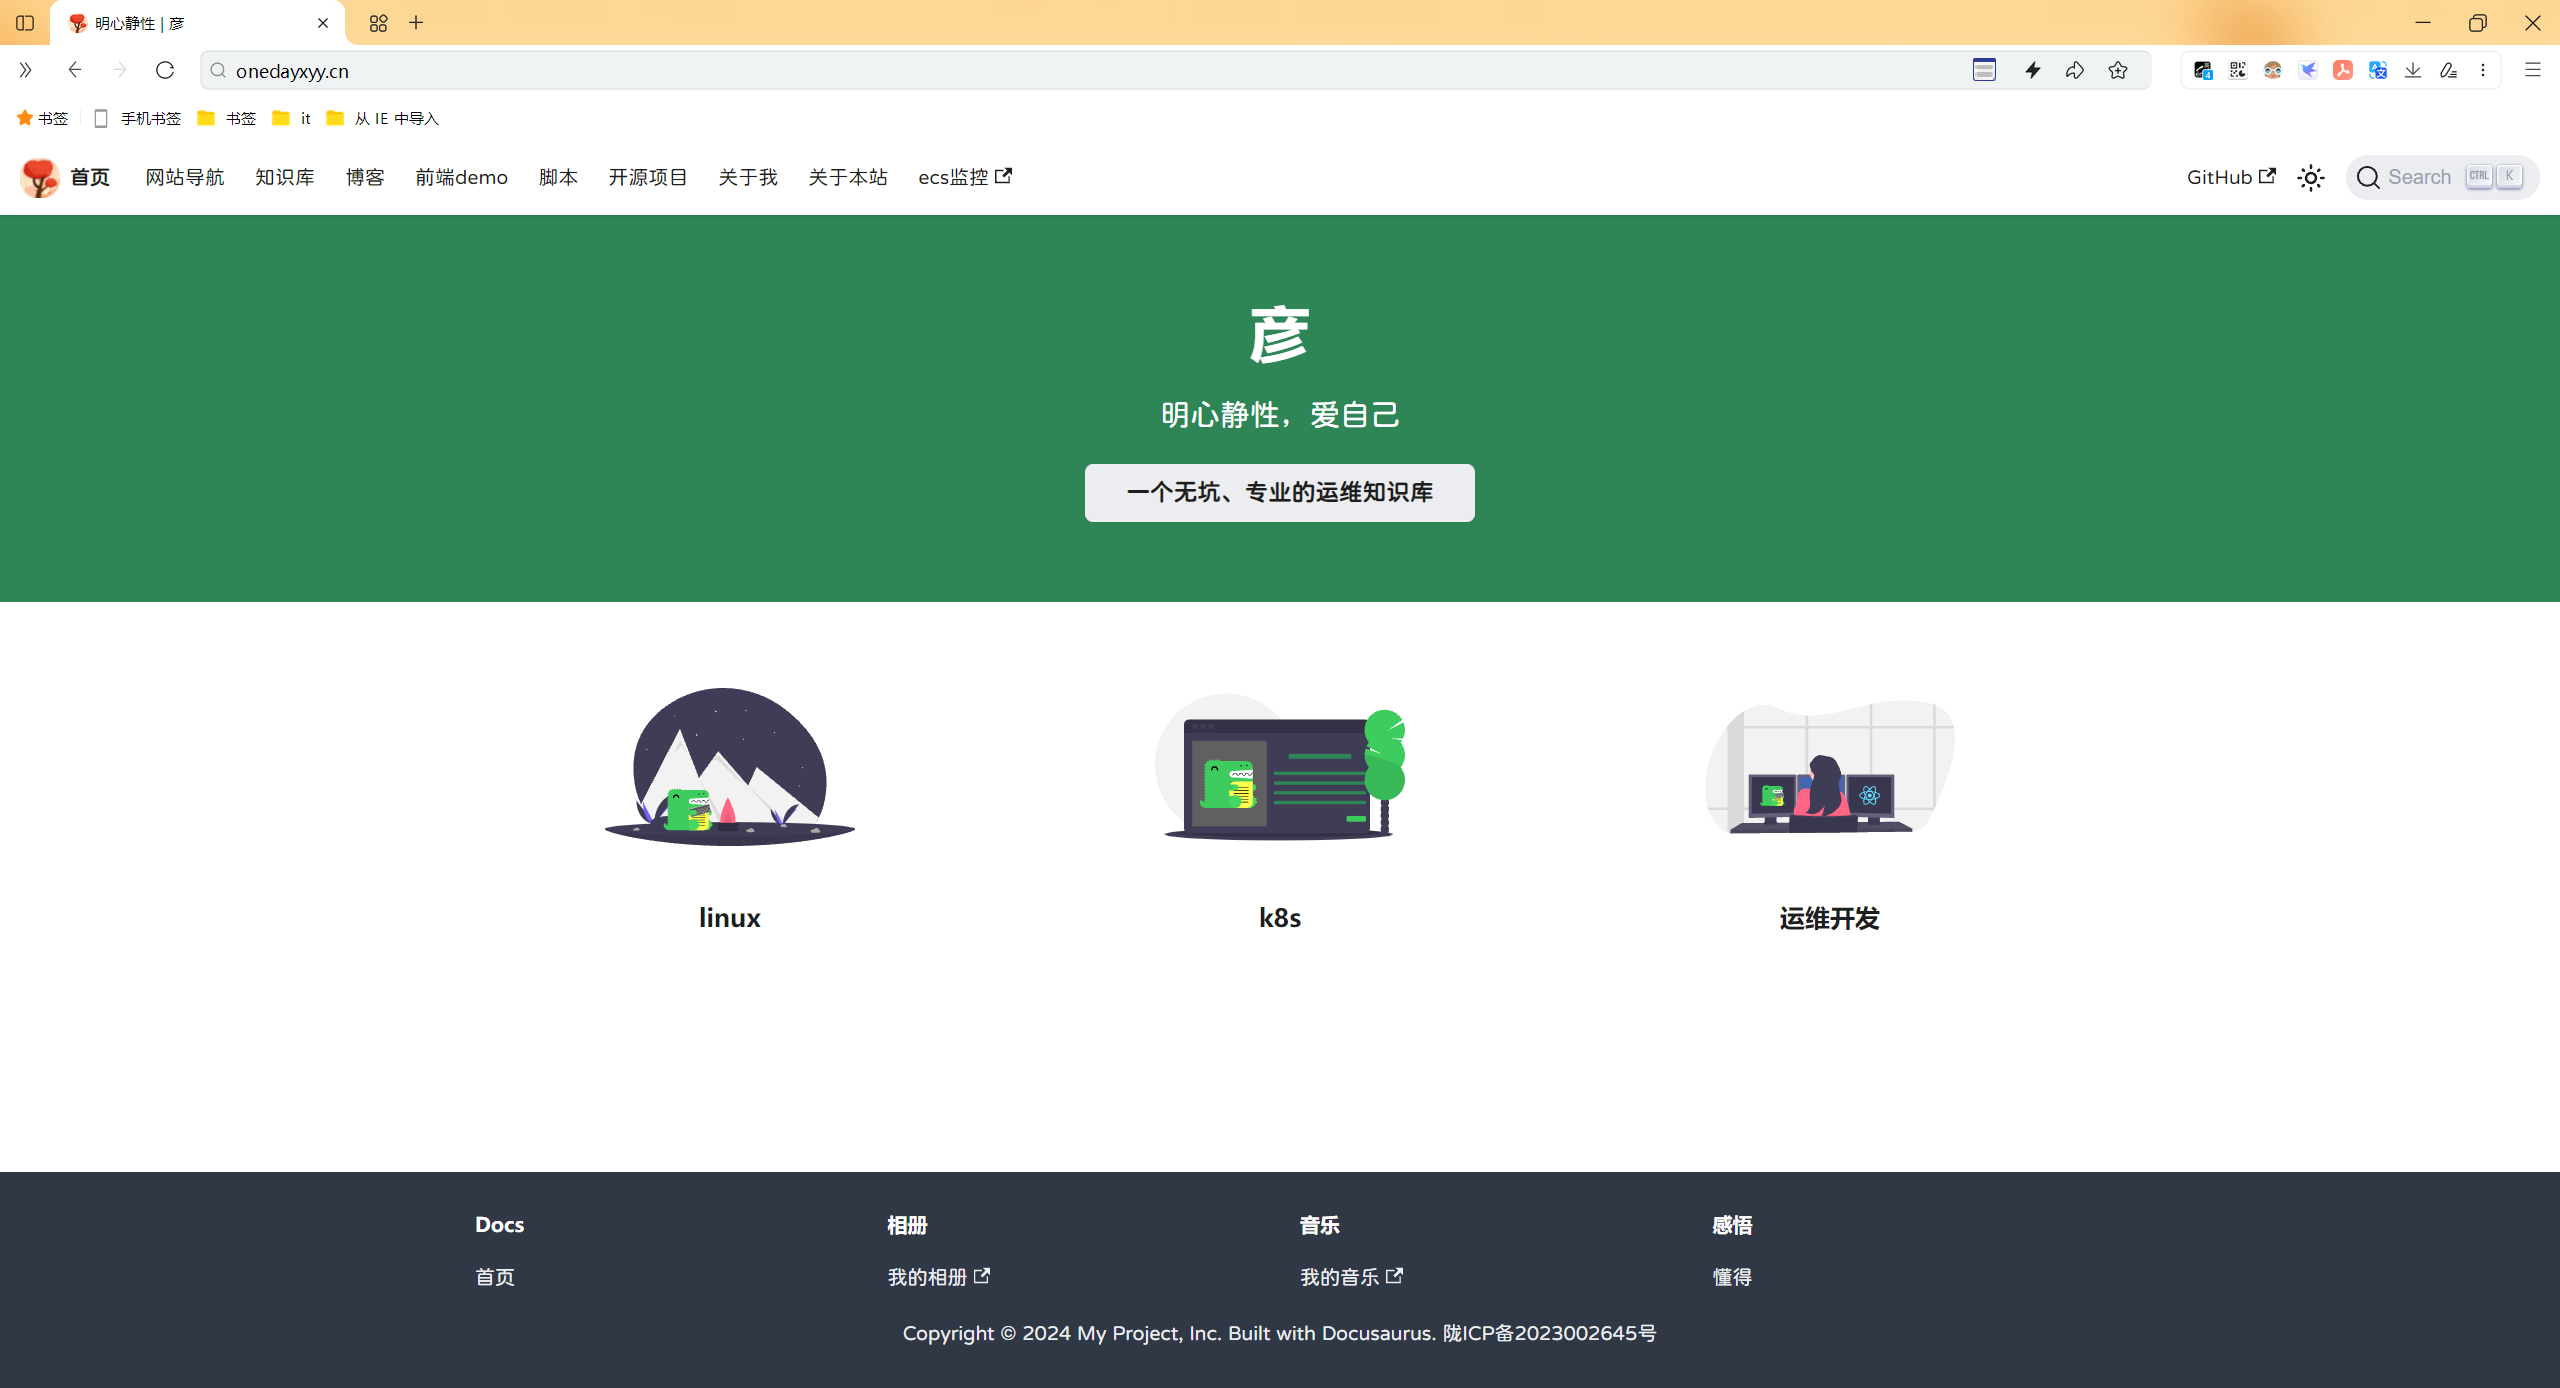Click the translate extension icon
2560x1388 pixels.
(x=2377, y=70)
